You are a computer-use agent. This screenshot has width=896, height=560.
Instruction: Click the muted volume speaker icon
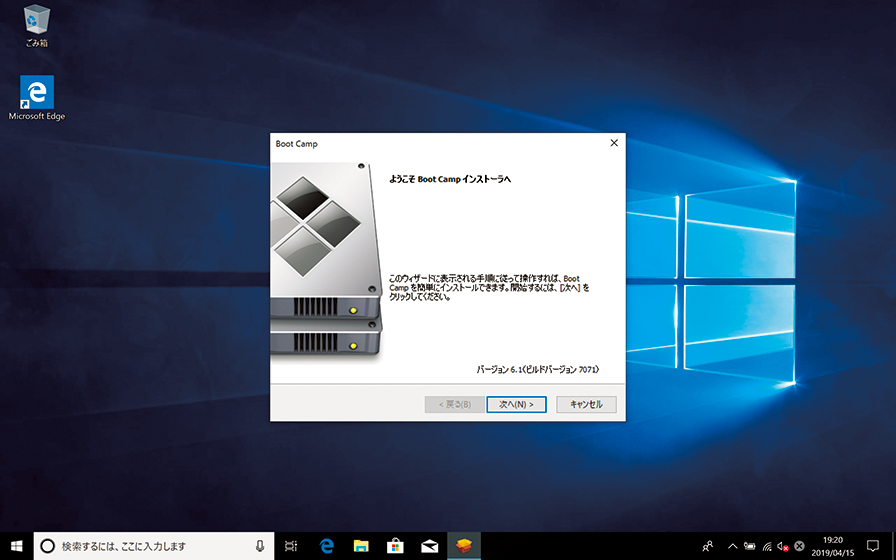[x=782, y=546]
